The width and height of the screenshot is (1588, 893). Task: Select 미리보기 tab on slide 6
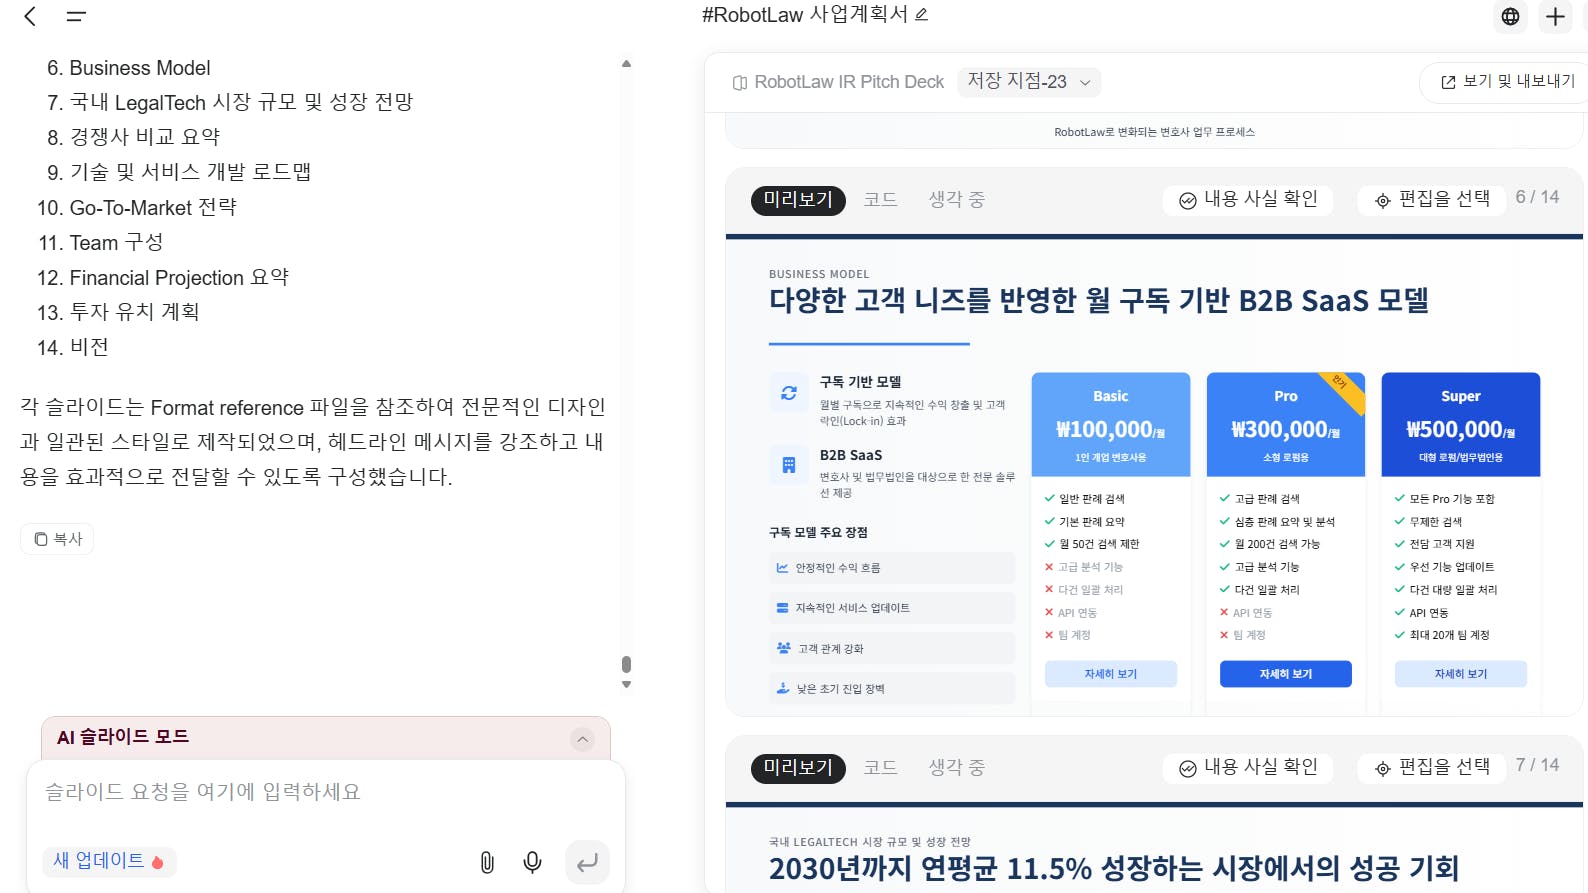point(798,200)
